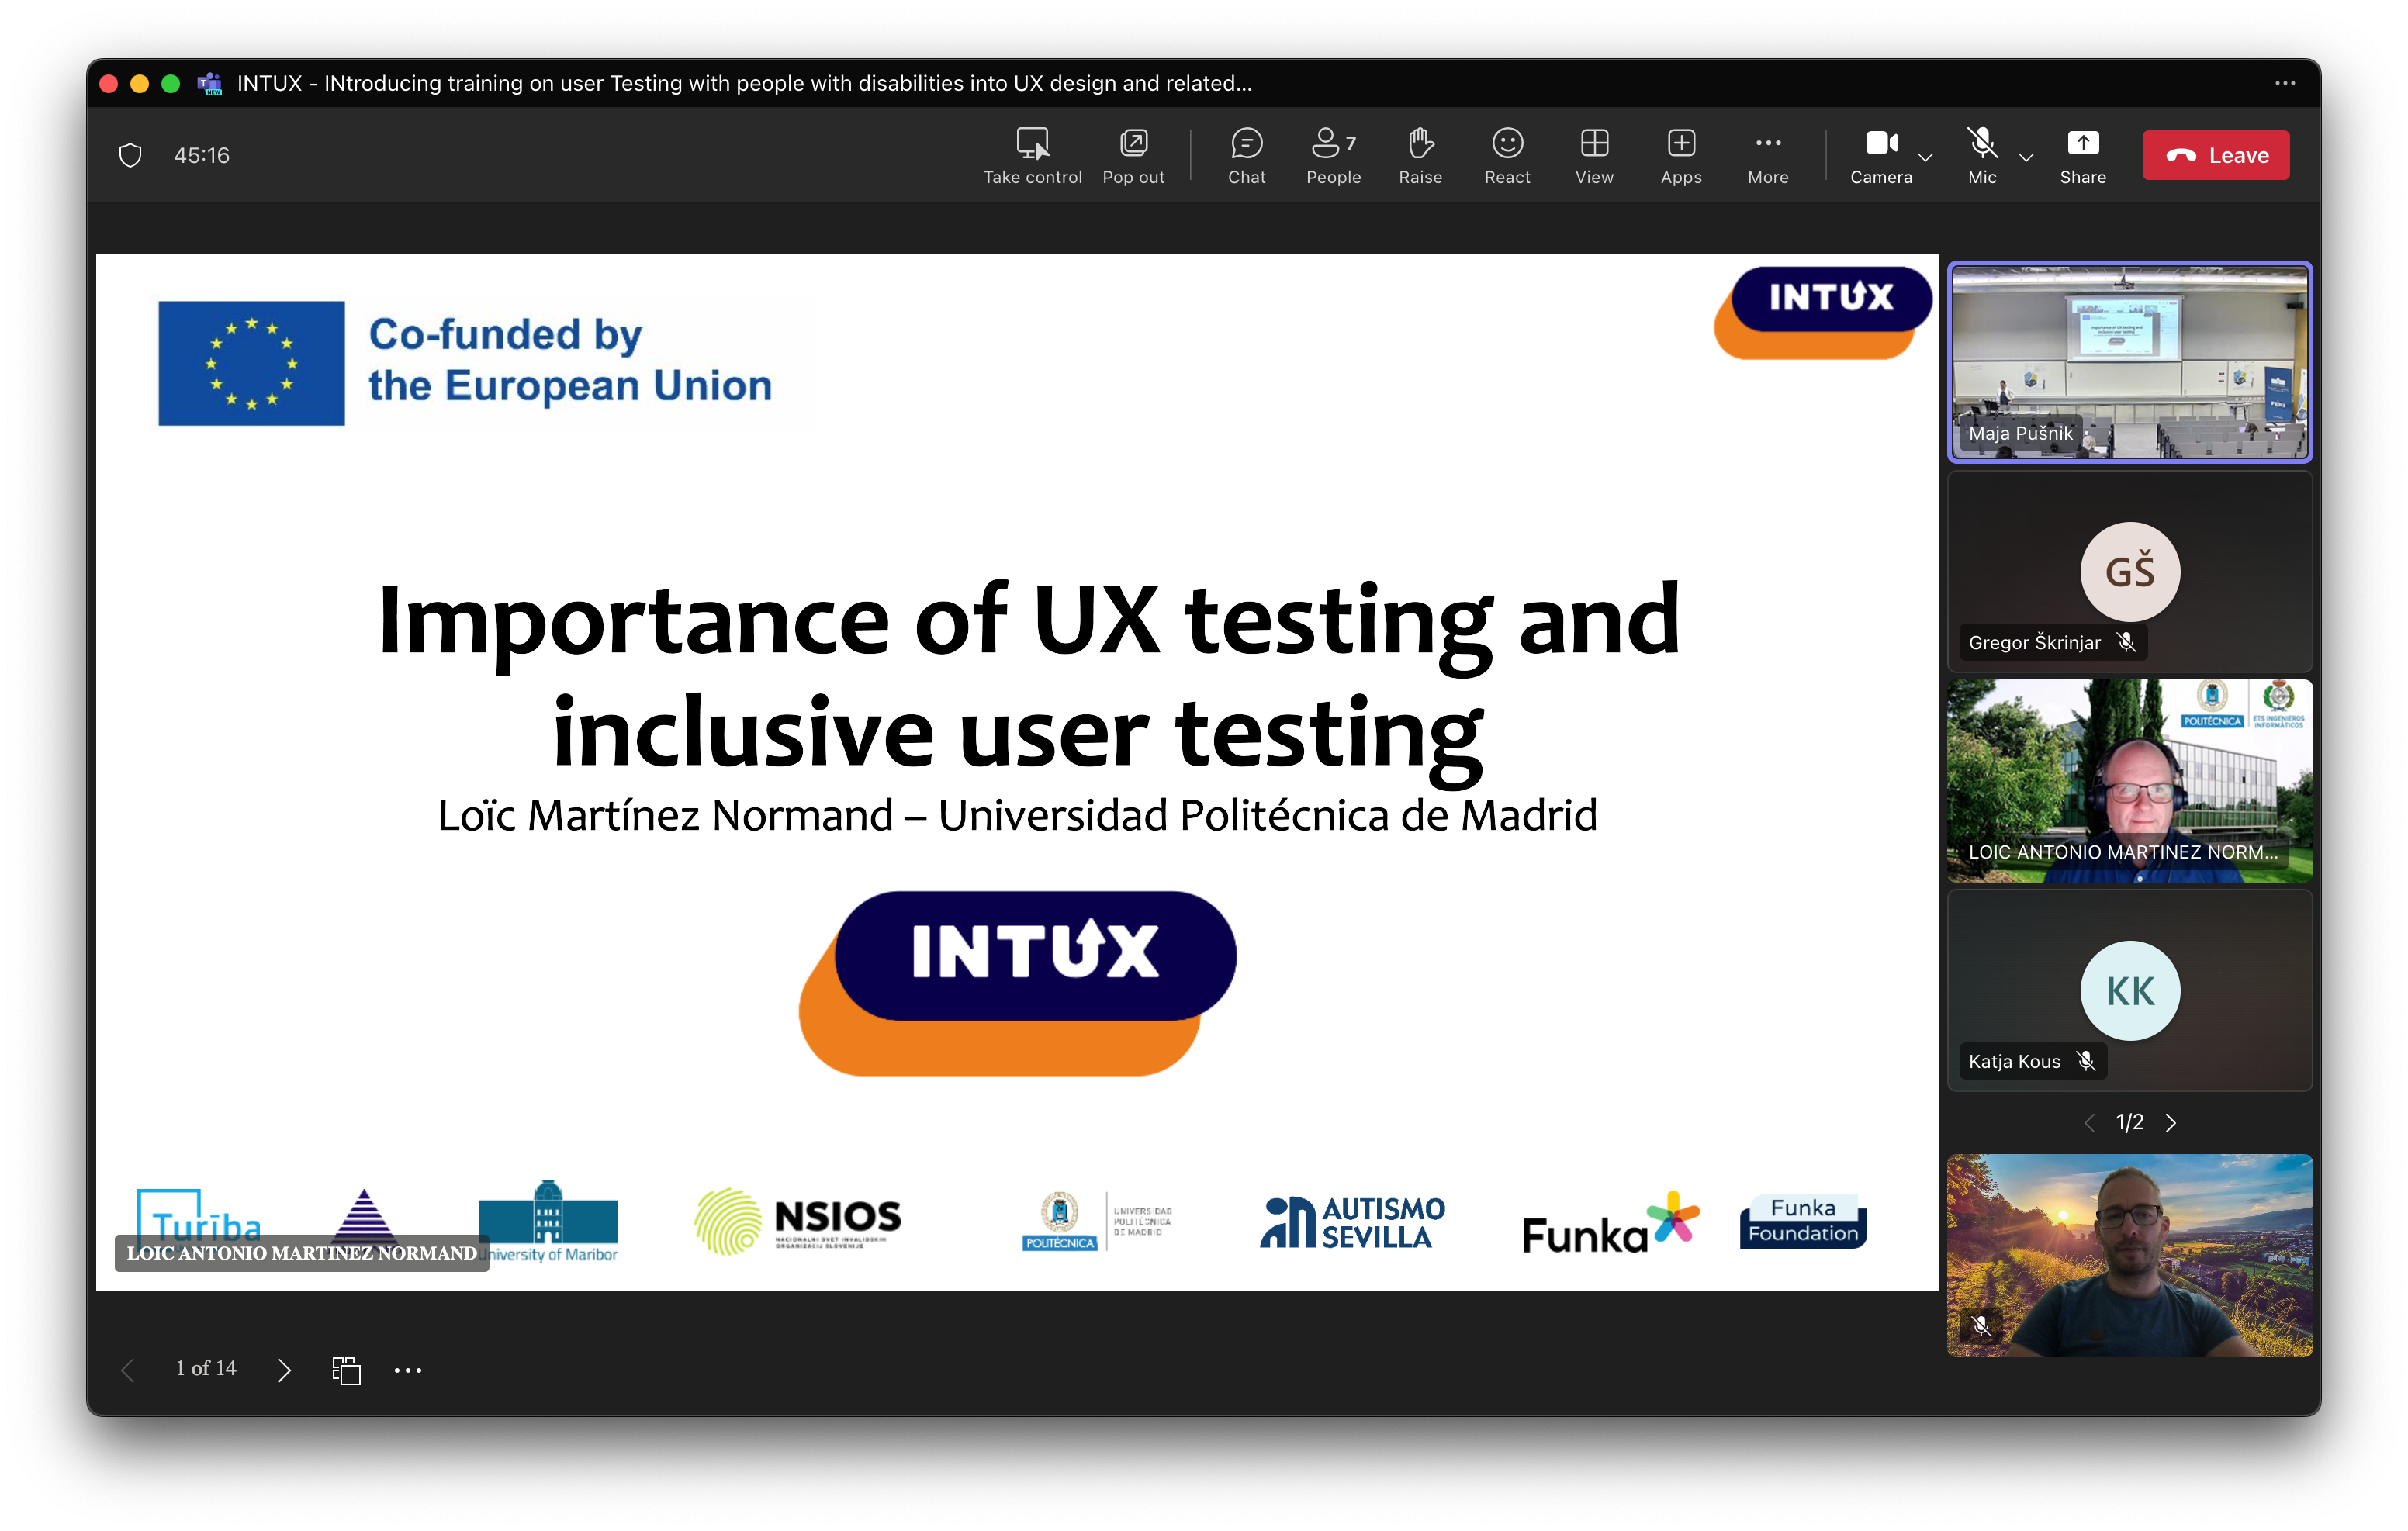Open the Chat panel
2408x1531 pixels.
tap(1246, 155)
